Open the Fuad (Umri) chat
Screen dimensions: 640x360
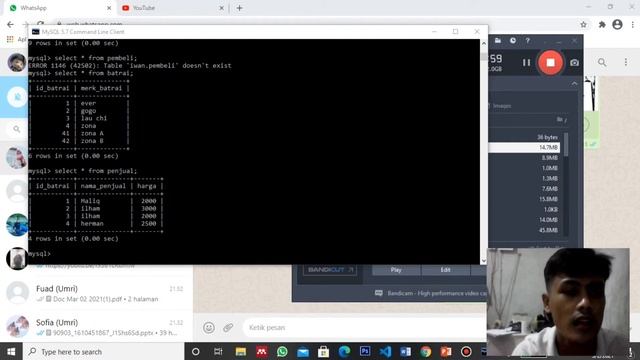tap(96, 293)
